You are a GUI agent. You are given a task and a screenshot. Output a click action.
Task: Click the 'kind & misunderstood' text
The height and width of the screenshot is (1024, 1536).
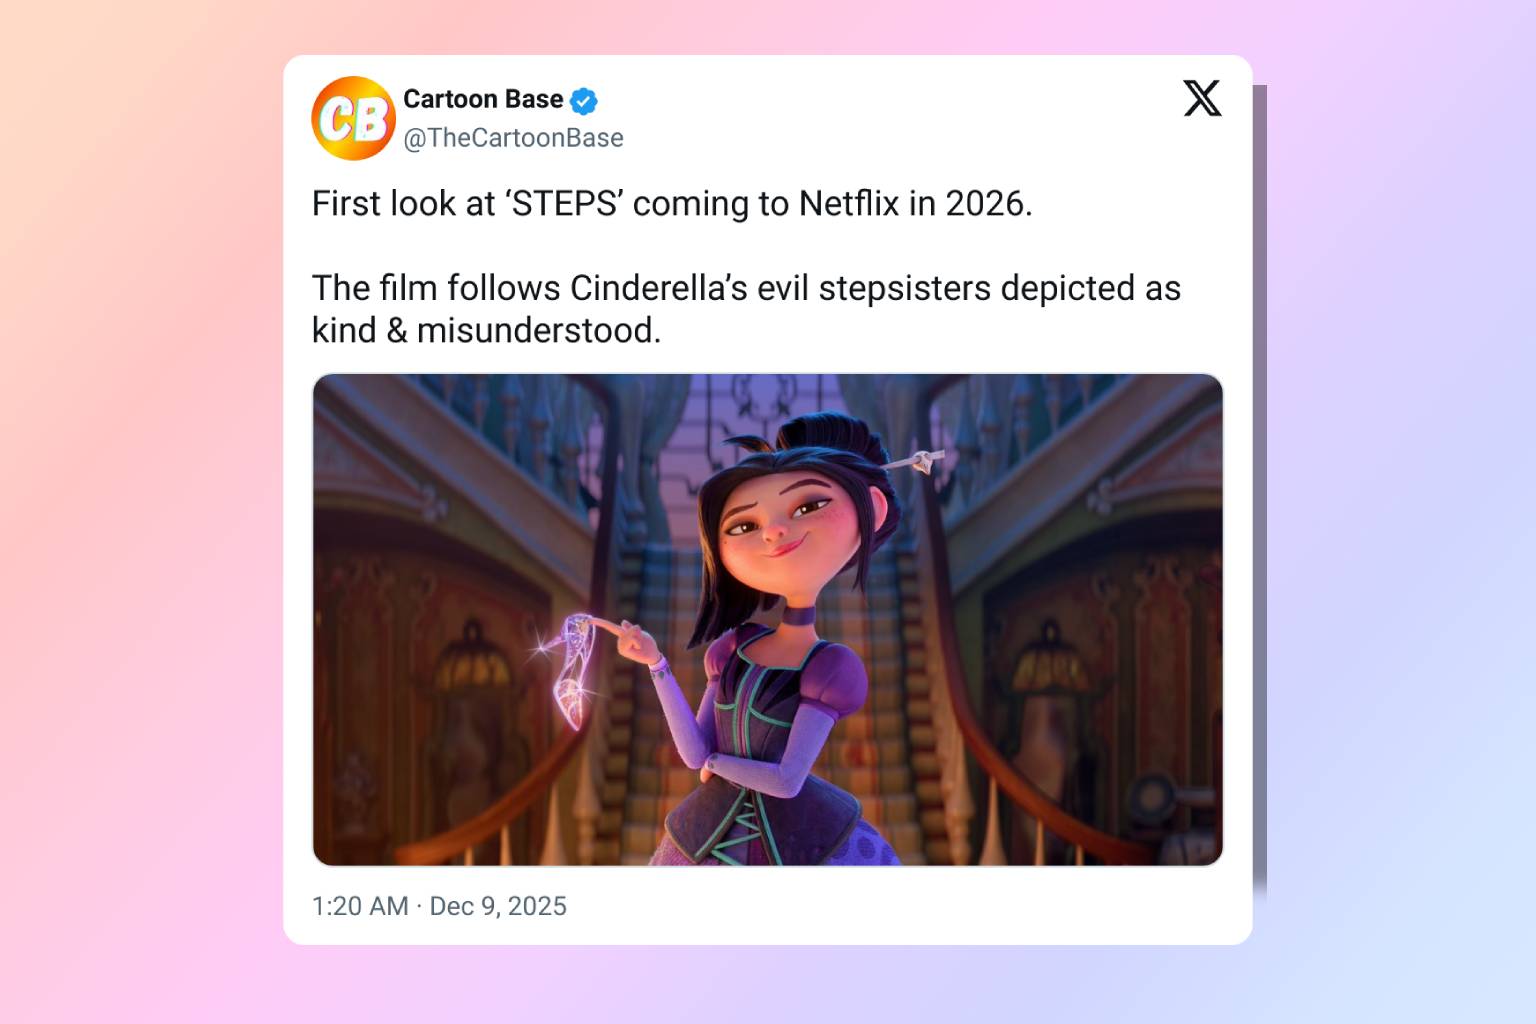[x=487, y=330]
